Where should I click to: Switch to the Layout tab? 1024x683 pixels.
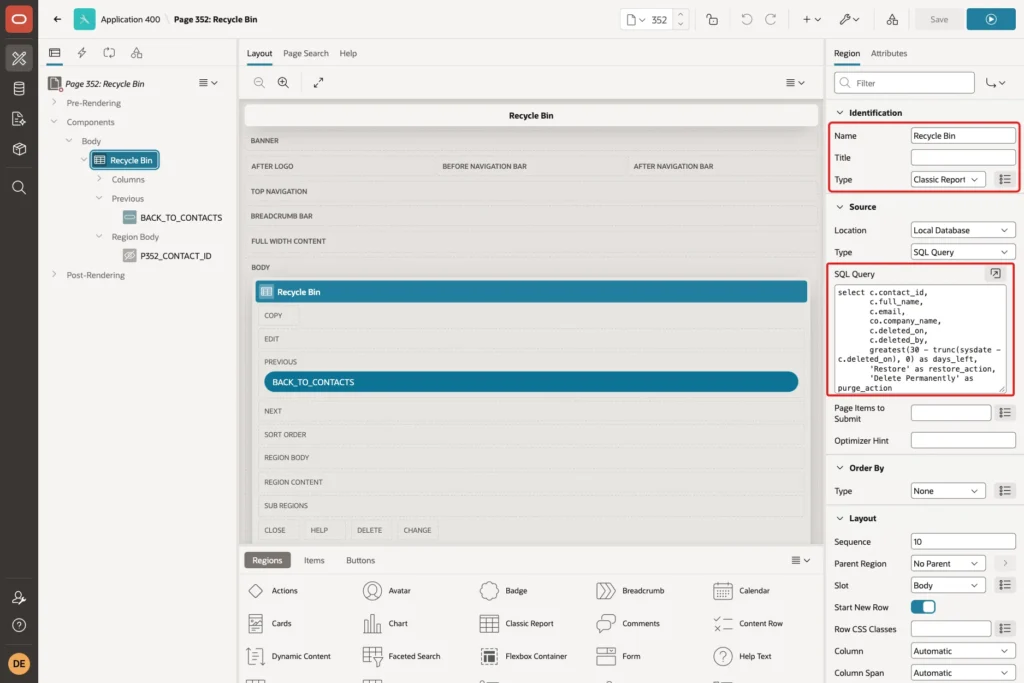(259, 54)
